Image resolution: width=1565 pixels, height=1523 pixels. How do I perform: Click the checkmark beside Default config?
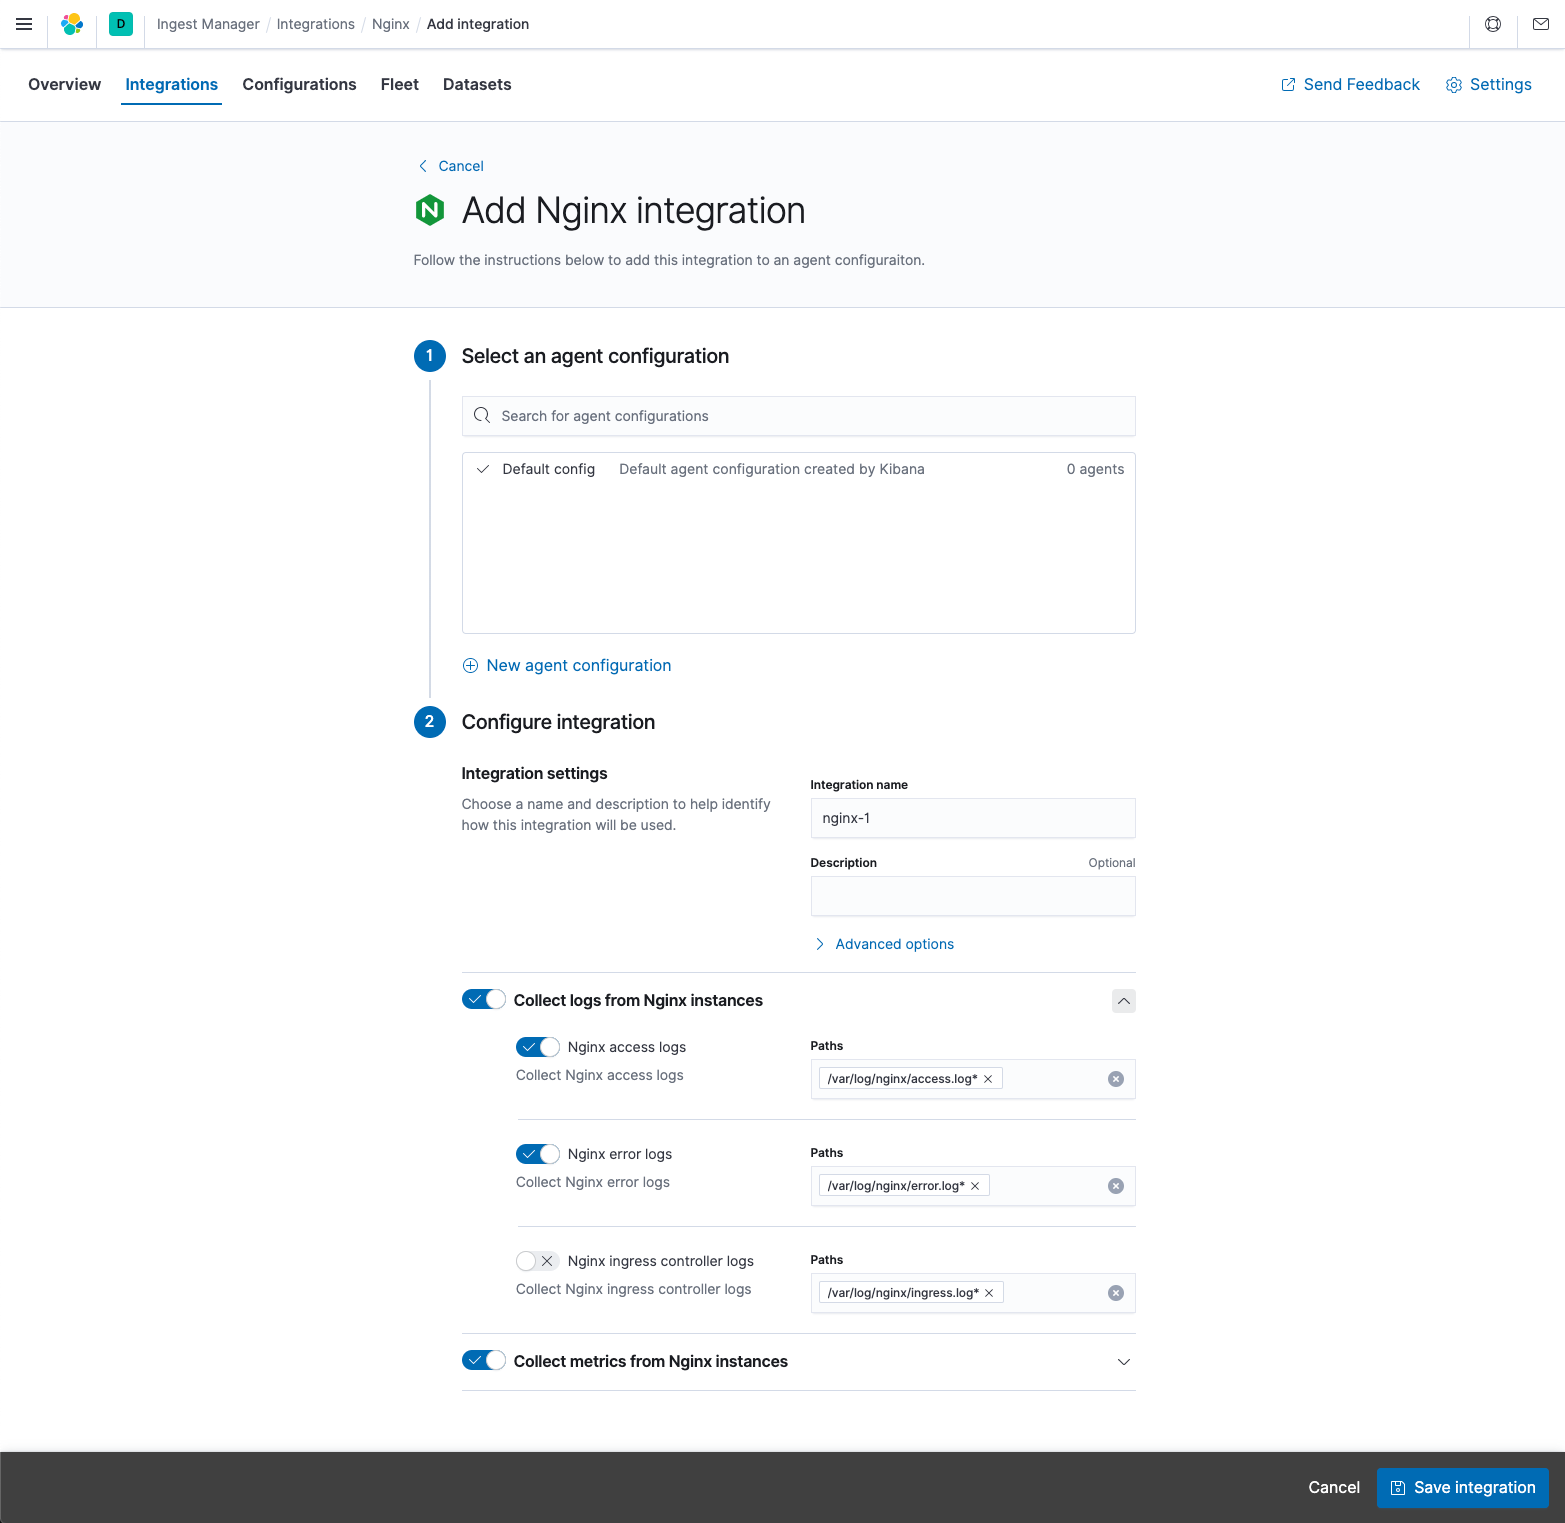click(483, 469)
